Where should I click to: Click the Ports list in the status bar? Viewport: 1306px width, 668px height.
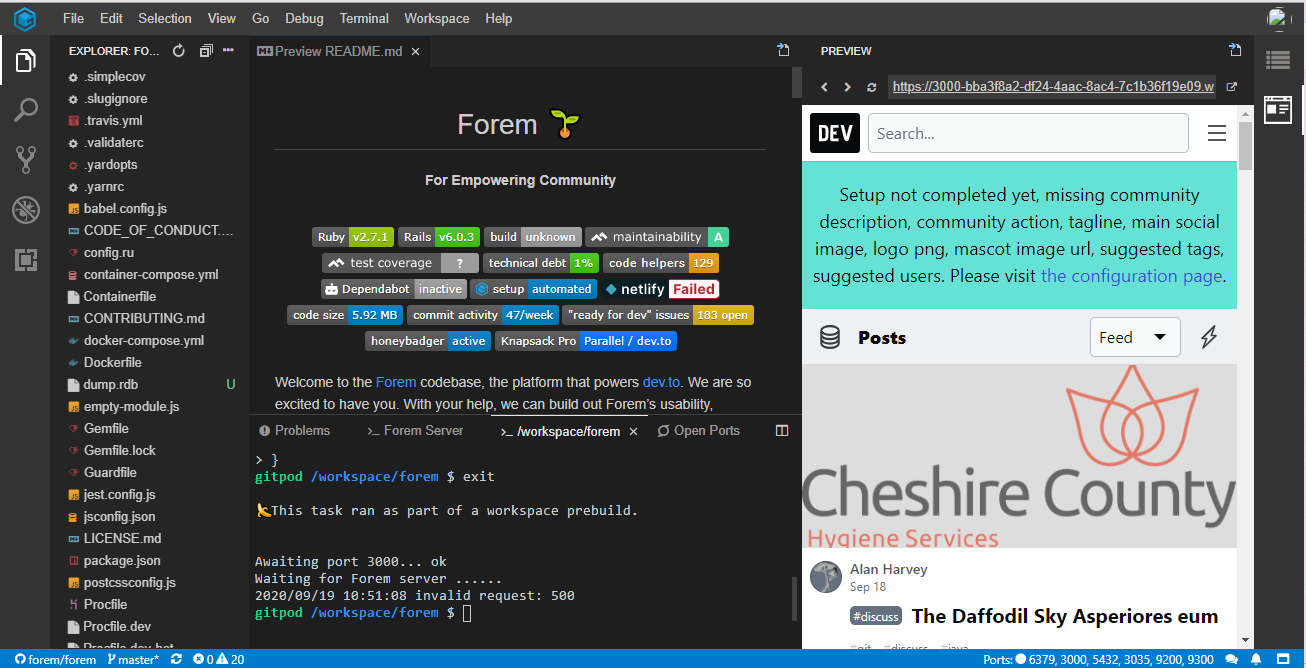coord(1098,659)
